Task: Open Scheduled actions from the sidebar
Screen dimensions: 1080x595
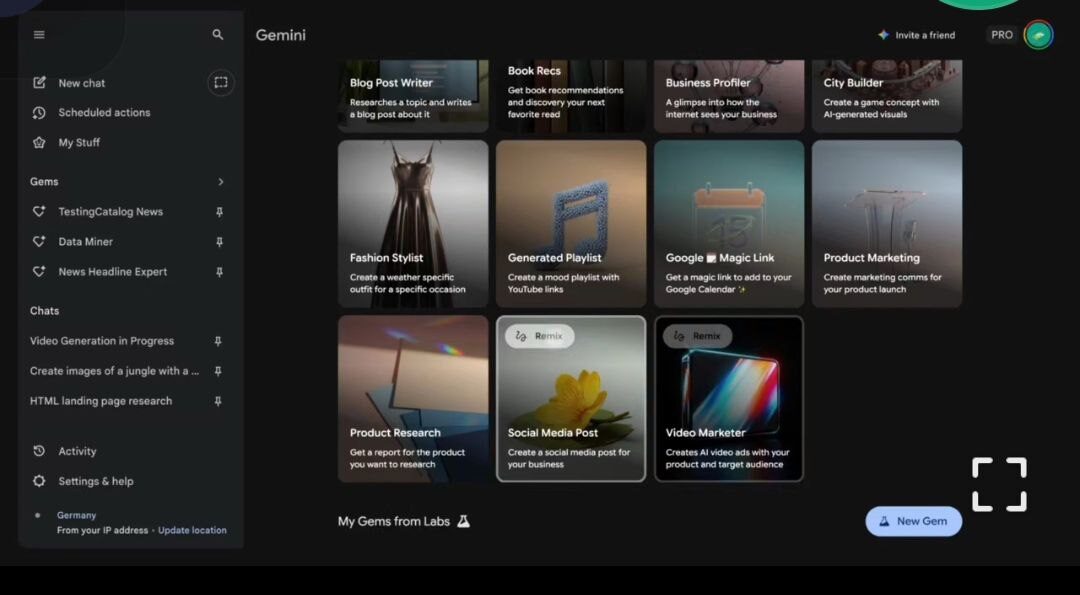Action: tap(104, 113)
